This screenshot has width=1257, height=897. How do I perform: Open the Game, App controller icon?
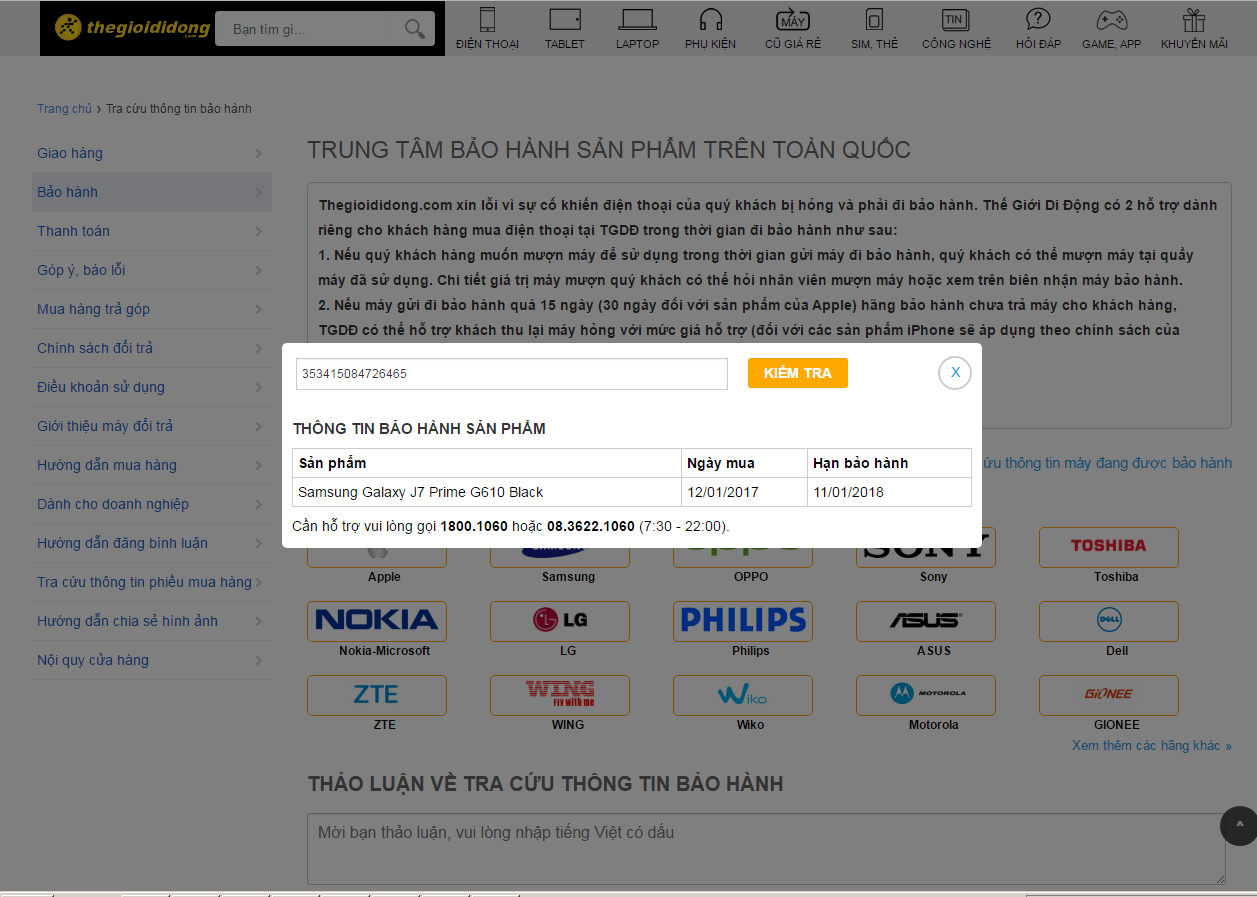point(1111,20)
